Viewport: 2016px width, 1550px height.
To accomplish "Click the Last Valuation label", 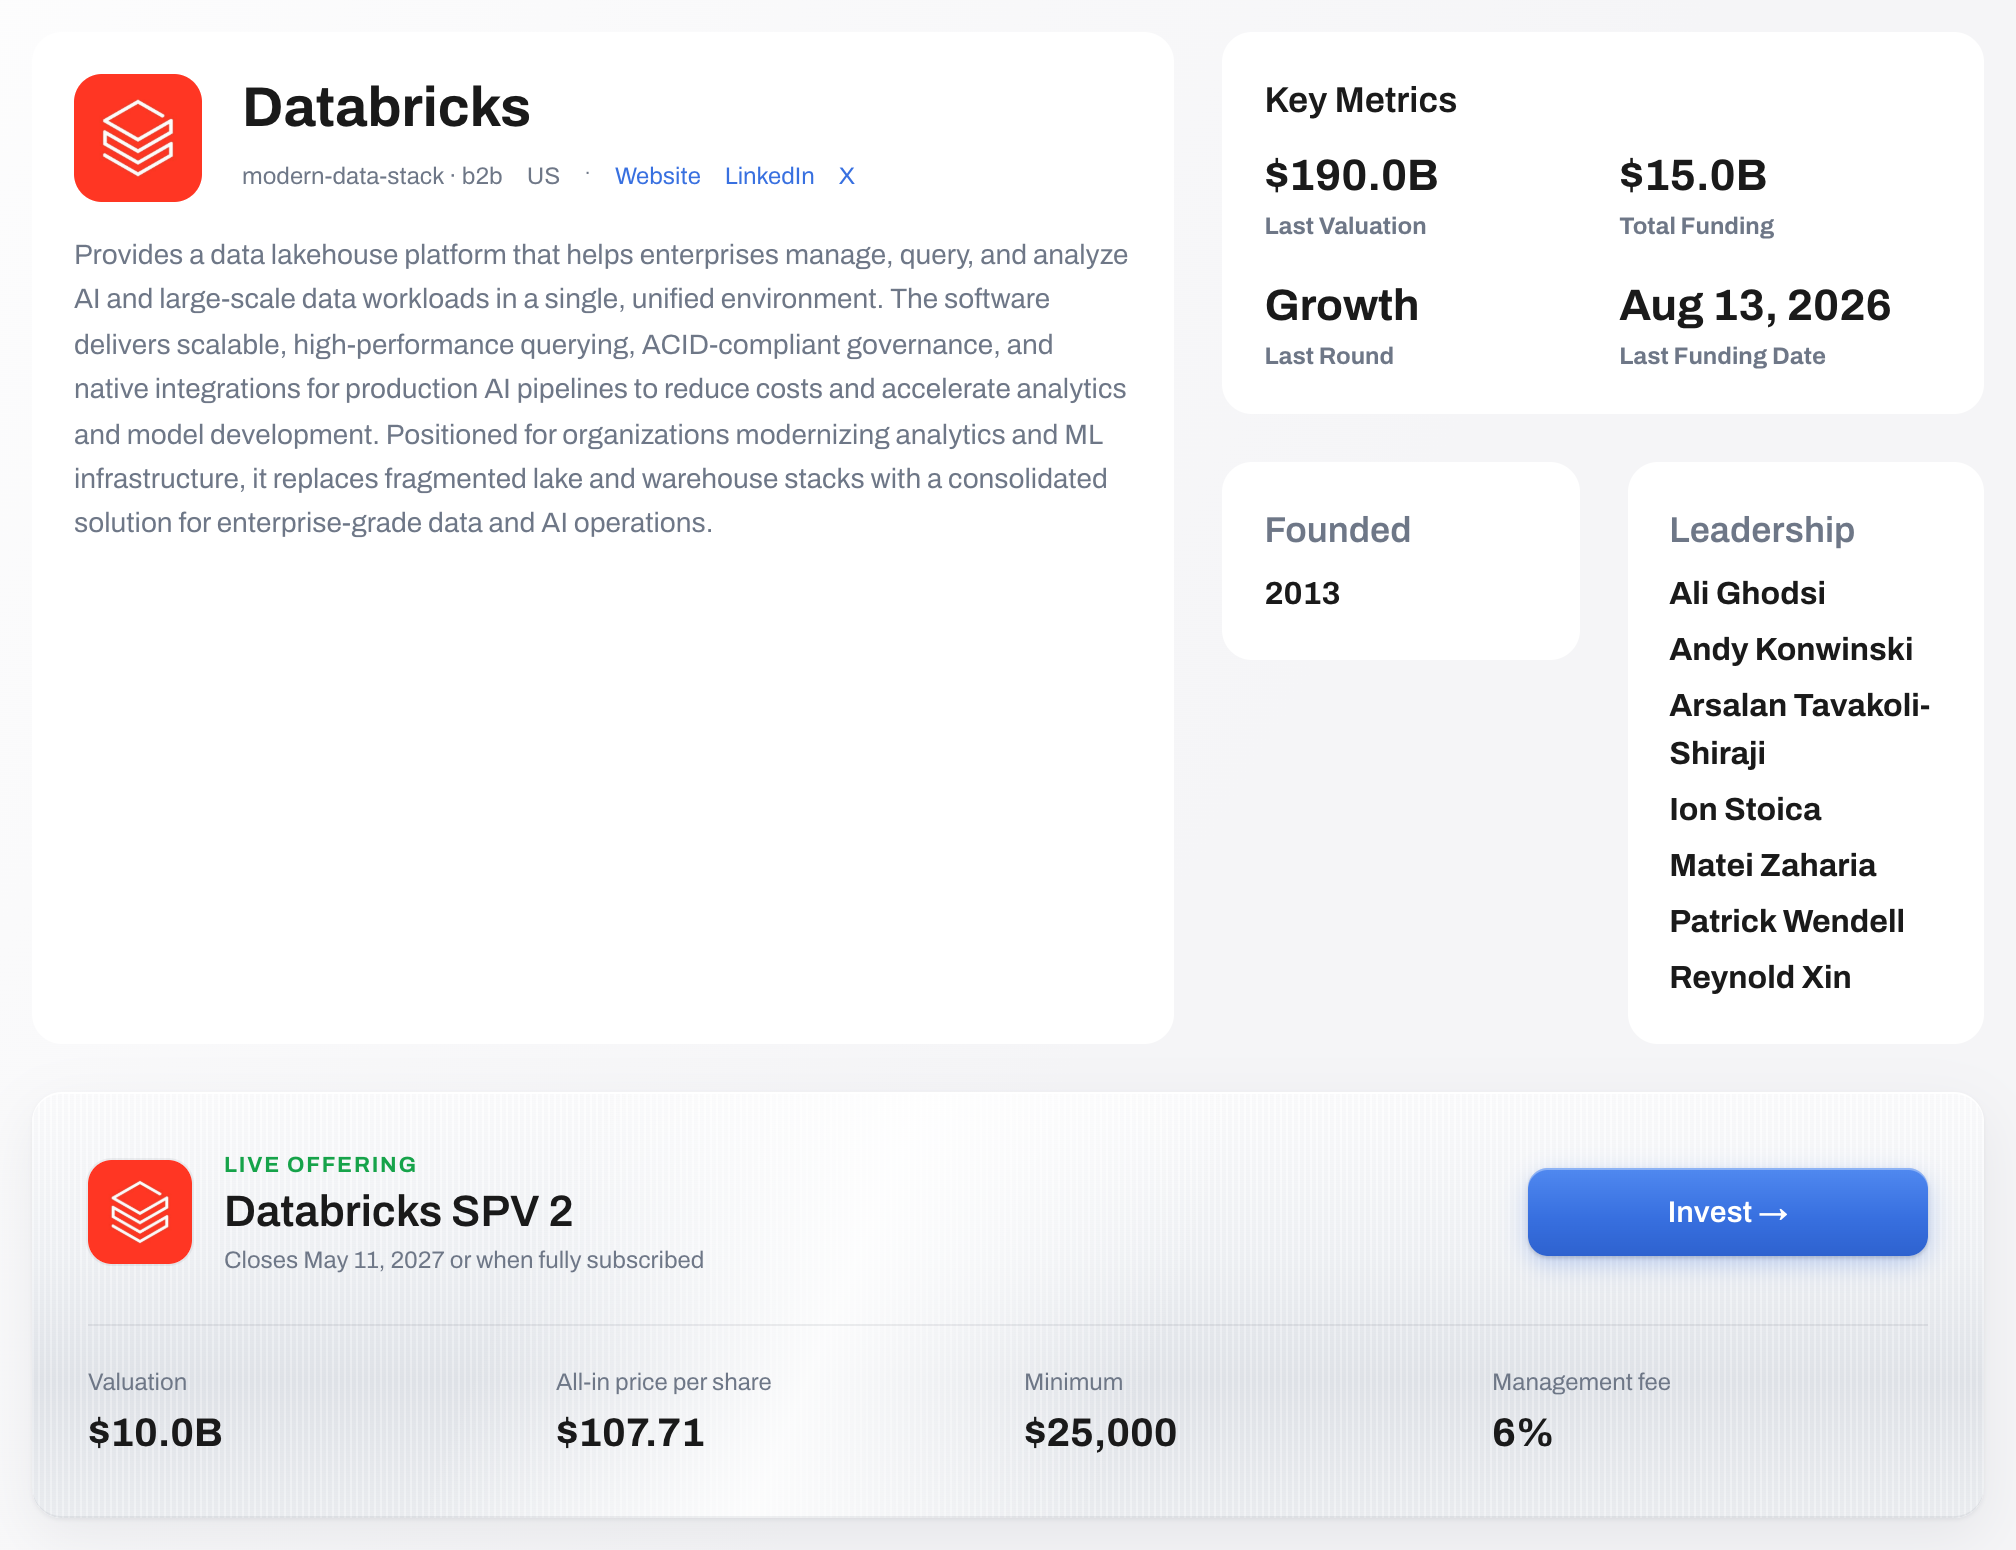I will [1345, 226].
